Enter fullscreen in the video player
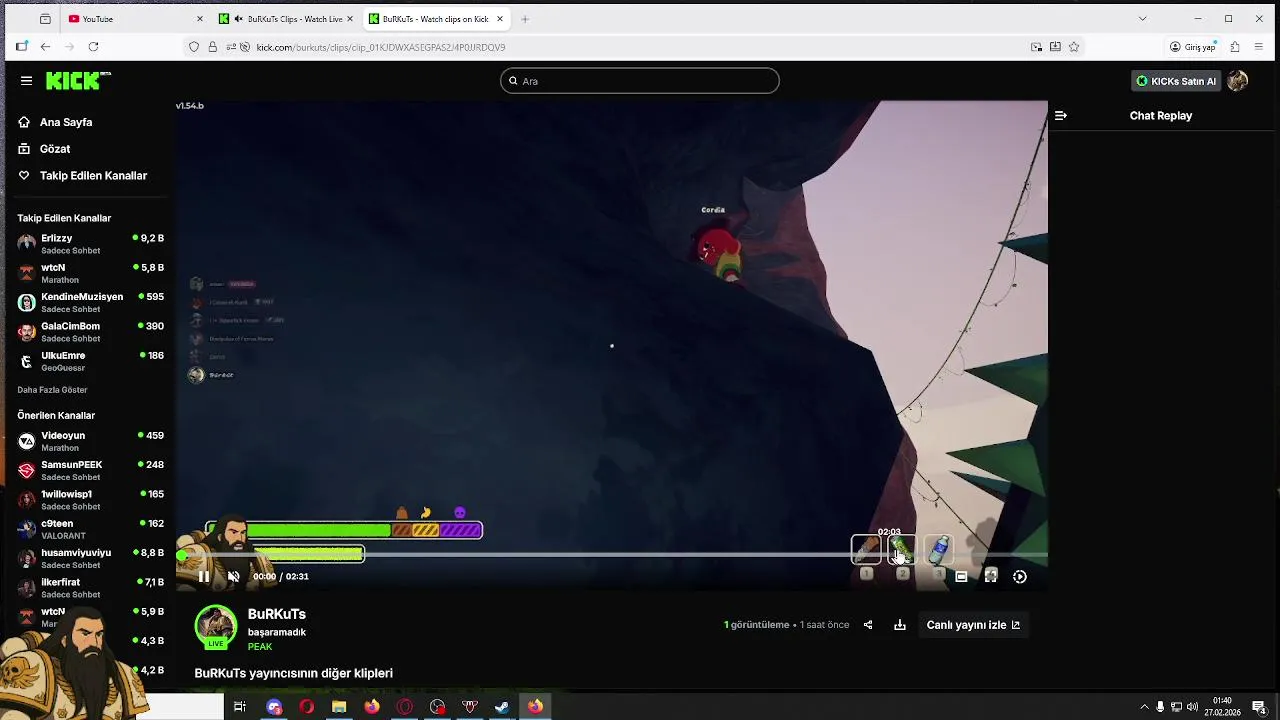Screen dimensions: 1280x720 point(991,576)
